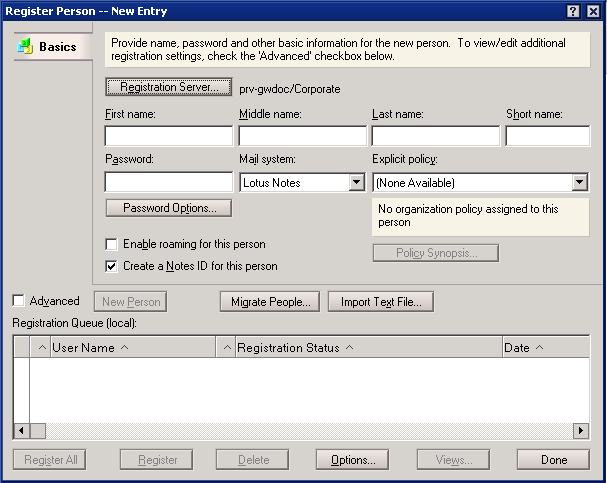
Task: Open Import Text File dialog
Action: pos(381,301)
